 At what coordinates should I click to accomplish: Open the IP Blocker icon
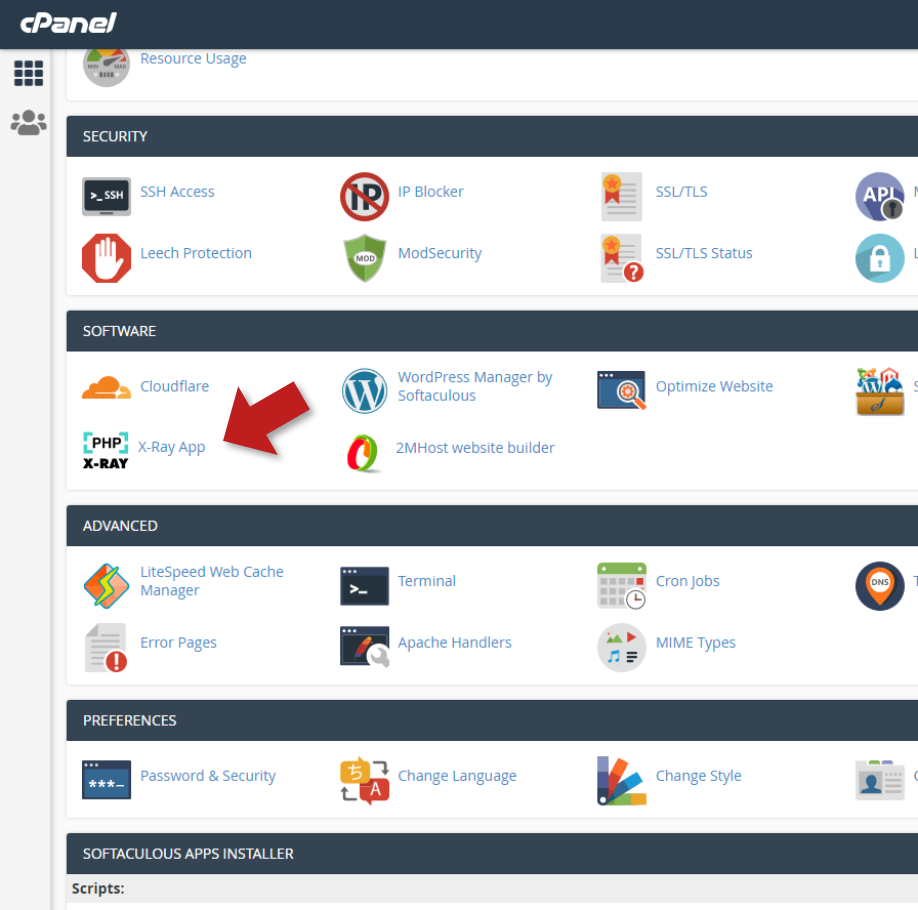point(364,196)
